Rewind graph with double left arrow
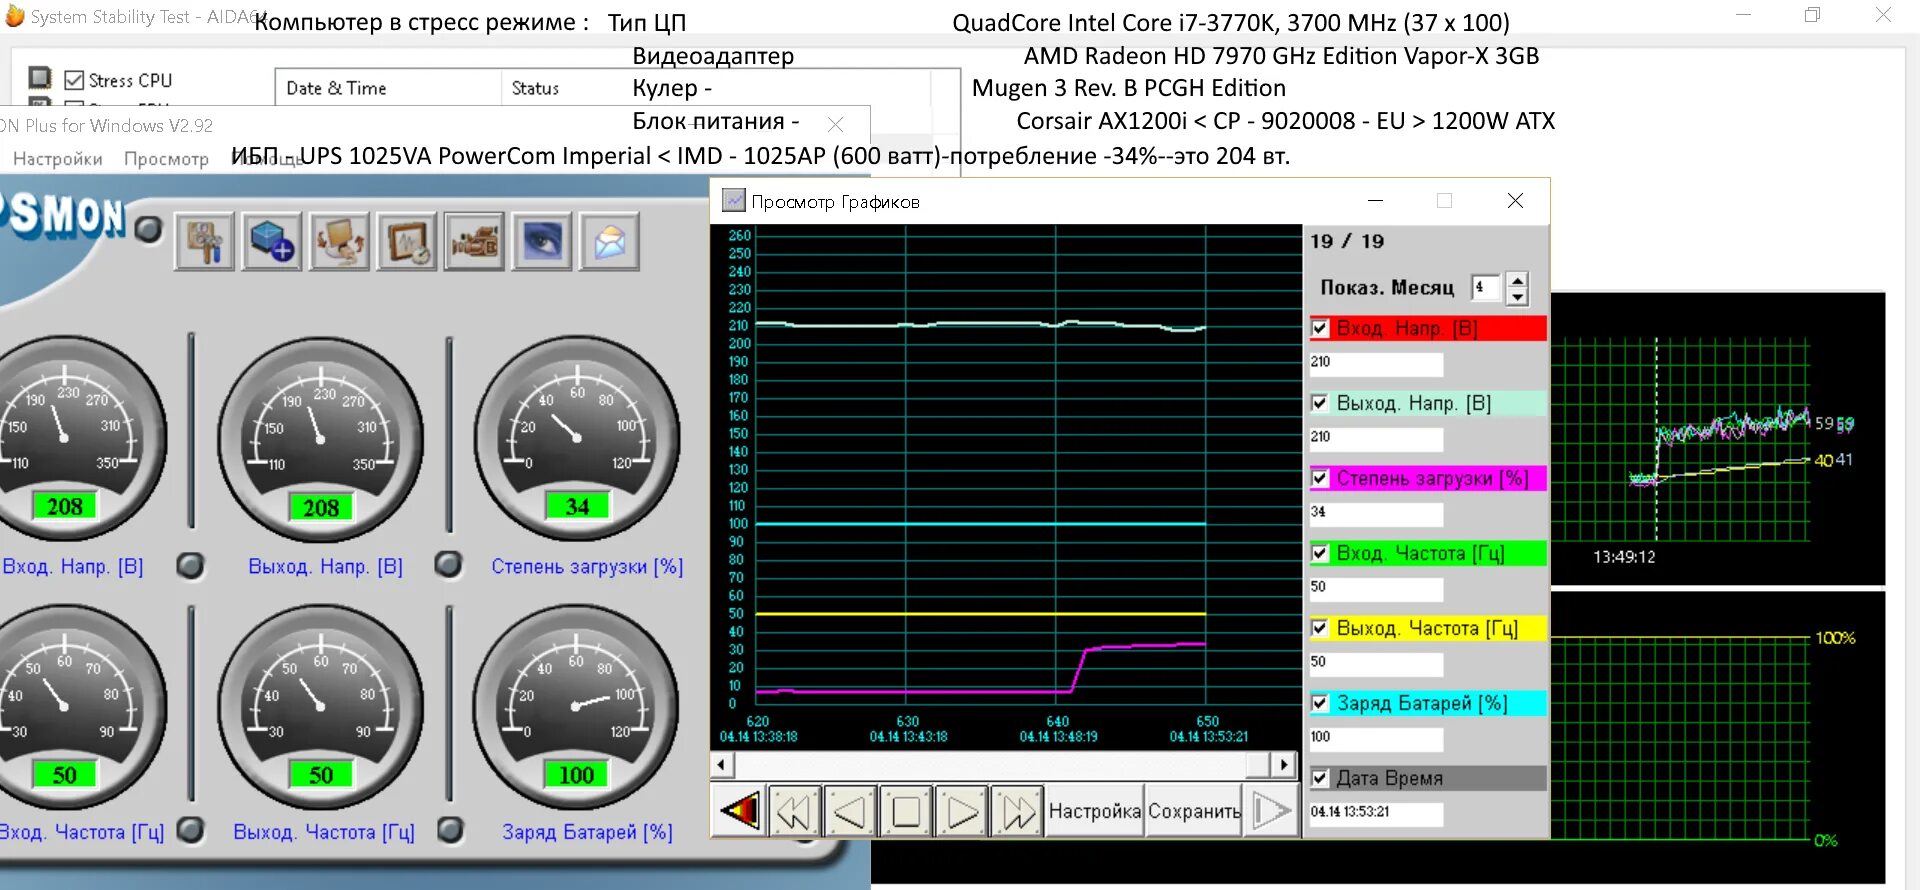This screenshot has width=1920, height=890. point(794,811)
